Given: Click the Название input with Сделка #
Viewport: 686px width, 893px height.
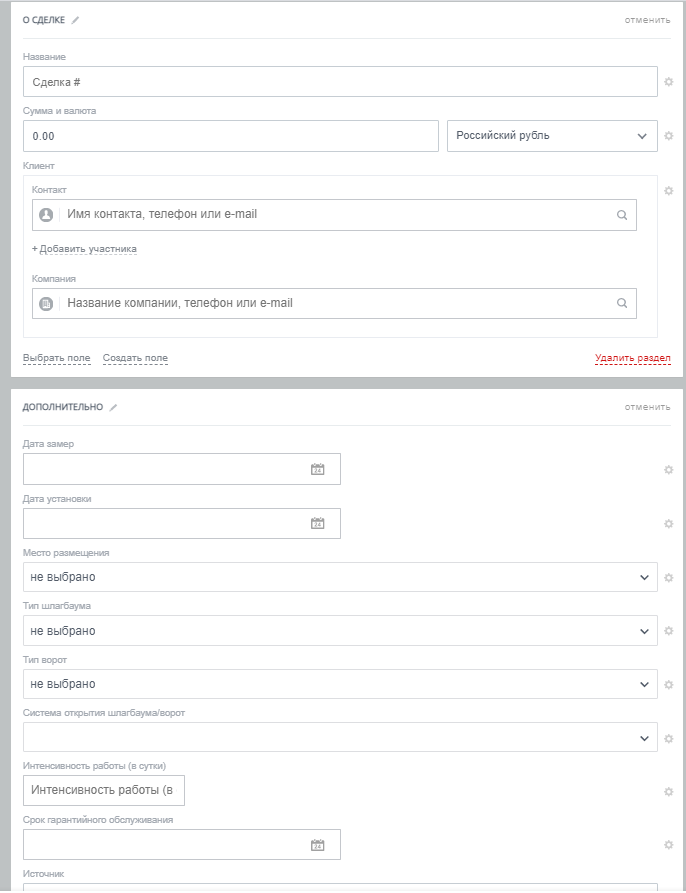Looking at the screenshot, I should (x=340, y=82).
